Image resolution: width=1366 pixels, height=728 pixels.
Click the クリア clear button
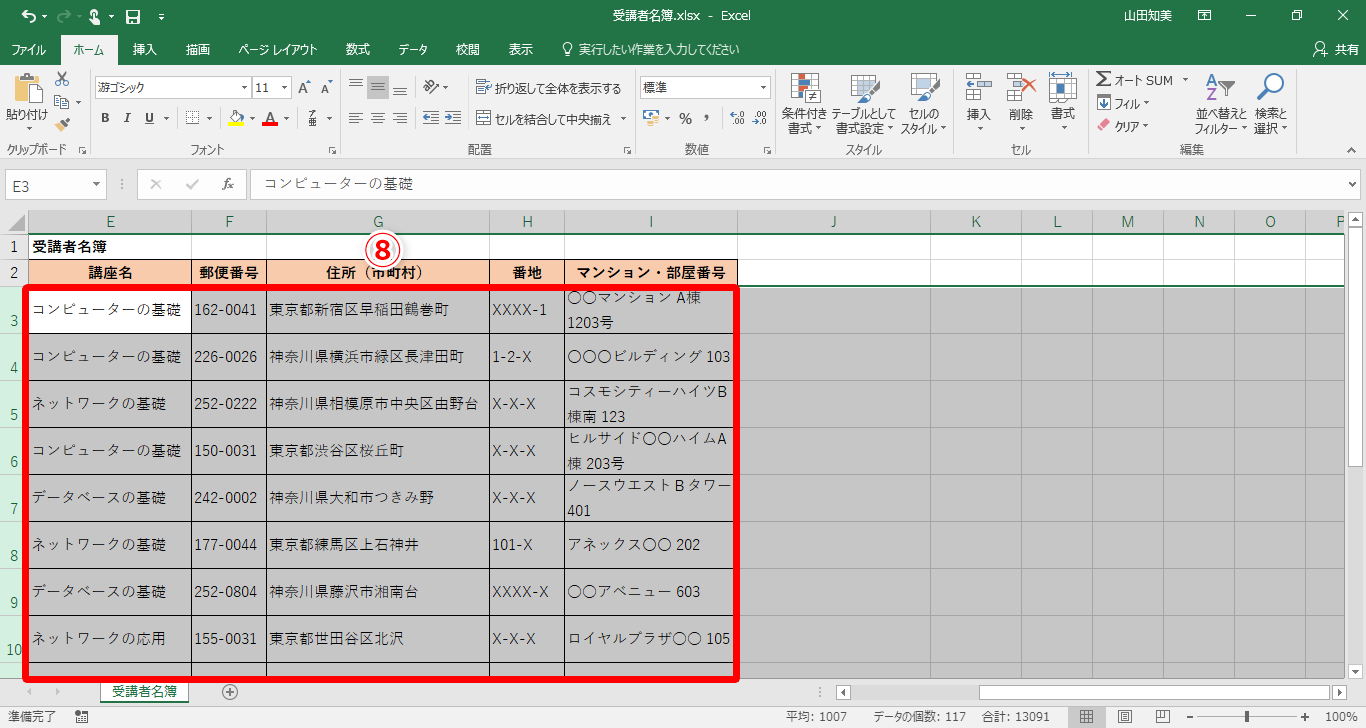1123,126
